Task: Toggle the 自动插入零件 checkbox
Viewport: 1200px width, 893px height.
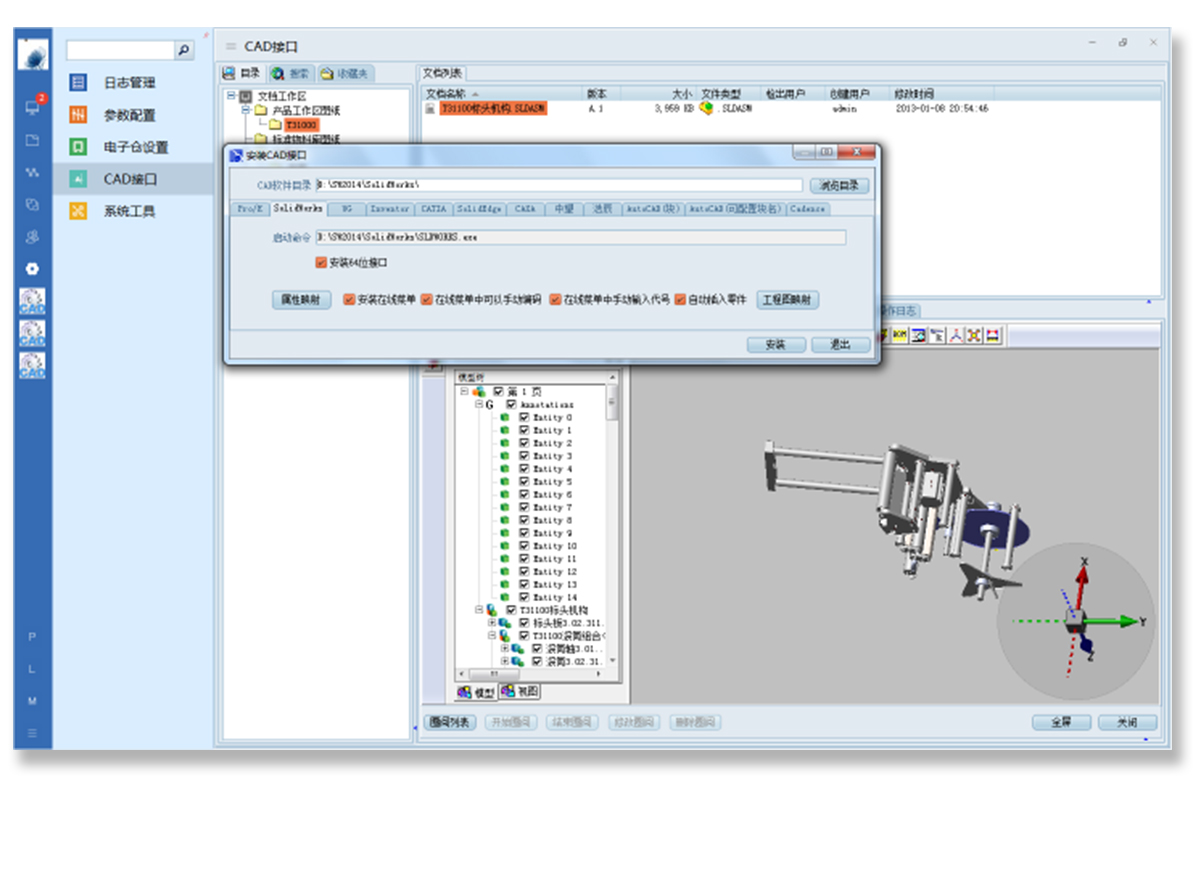Action: (x=680, y=299)
